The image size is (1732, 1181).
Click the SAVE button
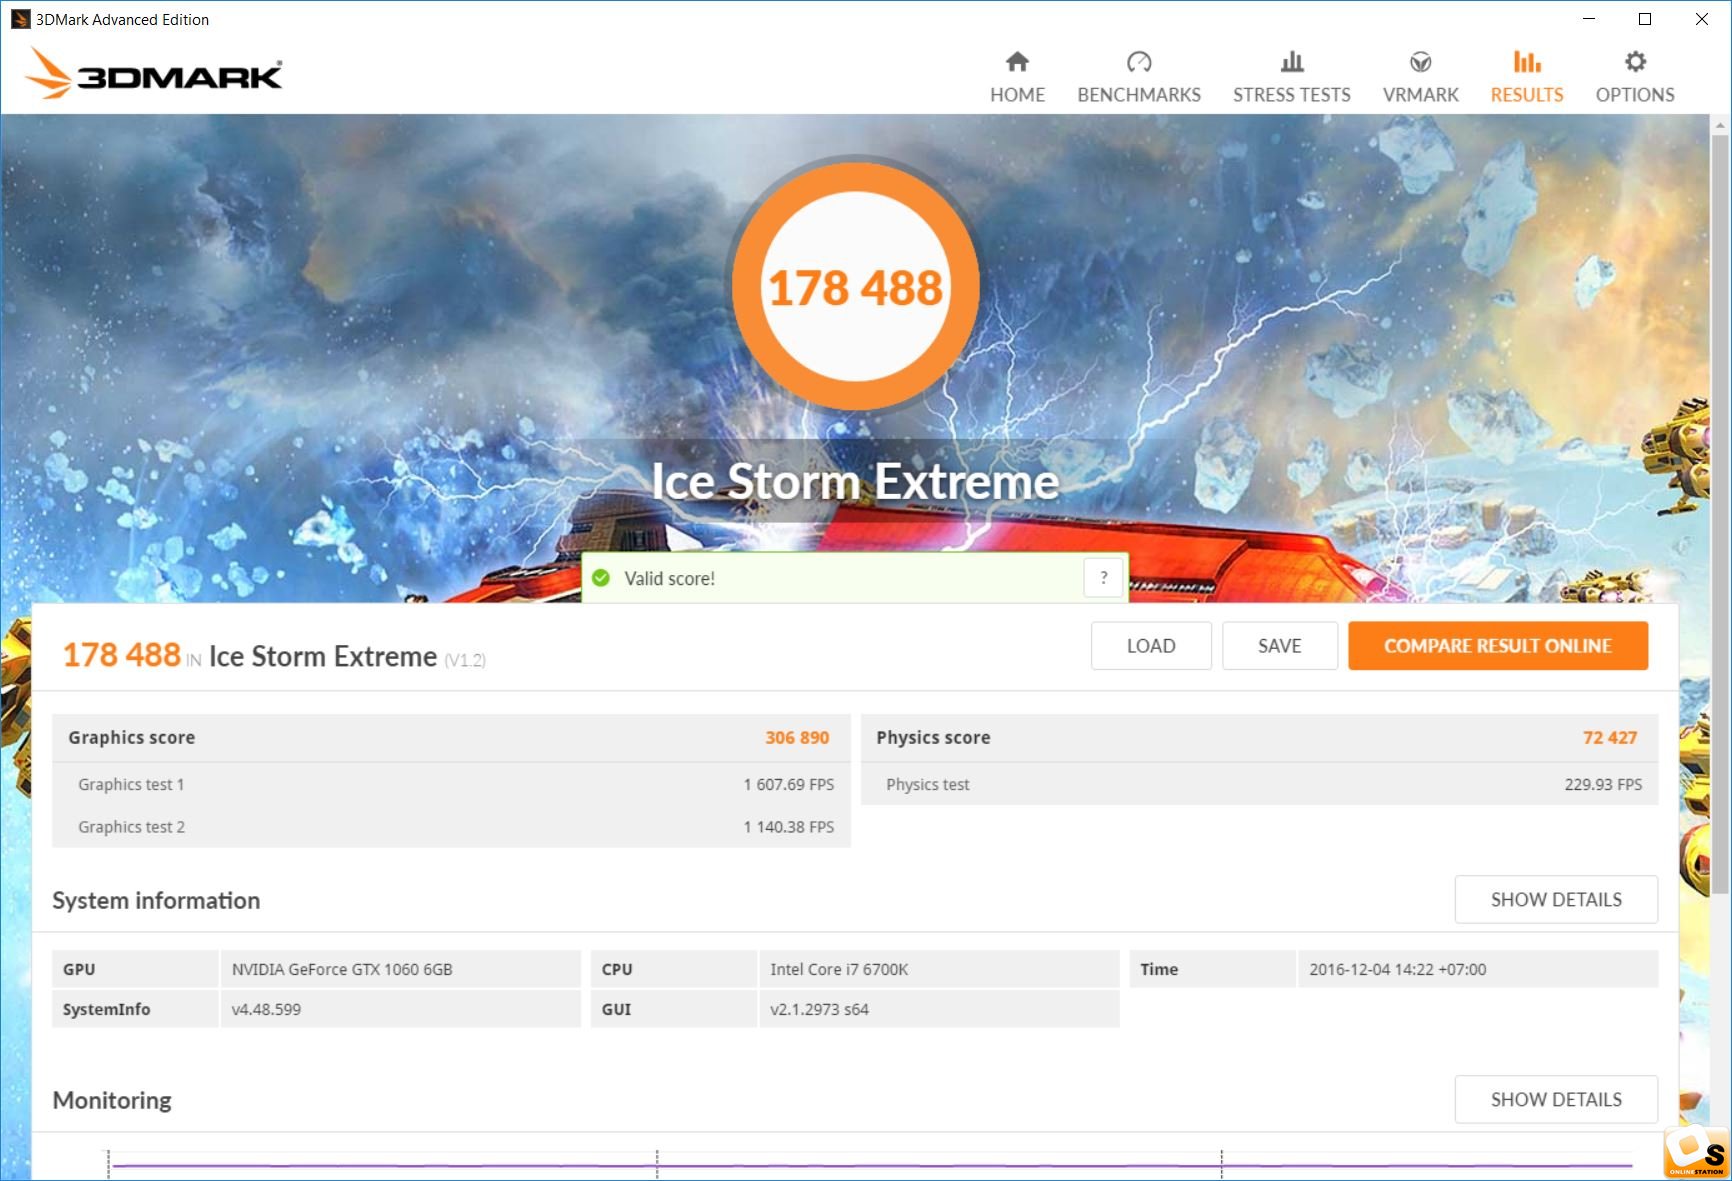pyautogui.click(x=1279, y=646)
